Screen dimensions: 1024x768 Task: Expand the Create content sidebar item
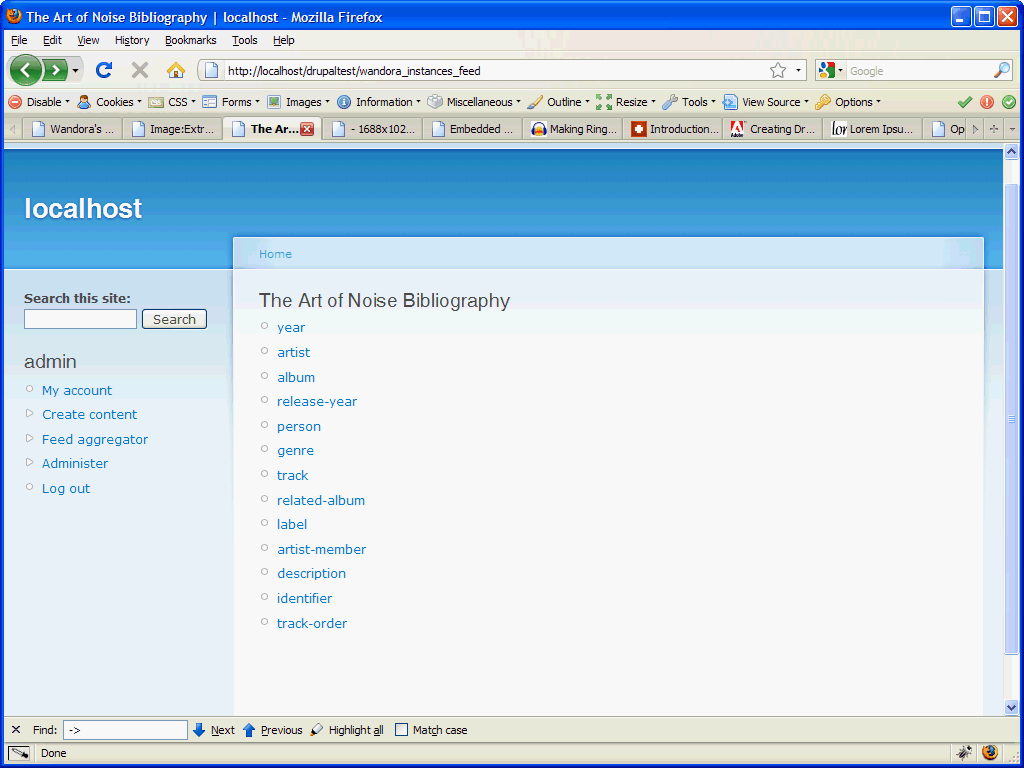click(x=89, y=413)
